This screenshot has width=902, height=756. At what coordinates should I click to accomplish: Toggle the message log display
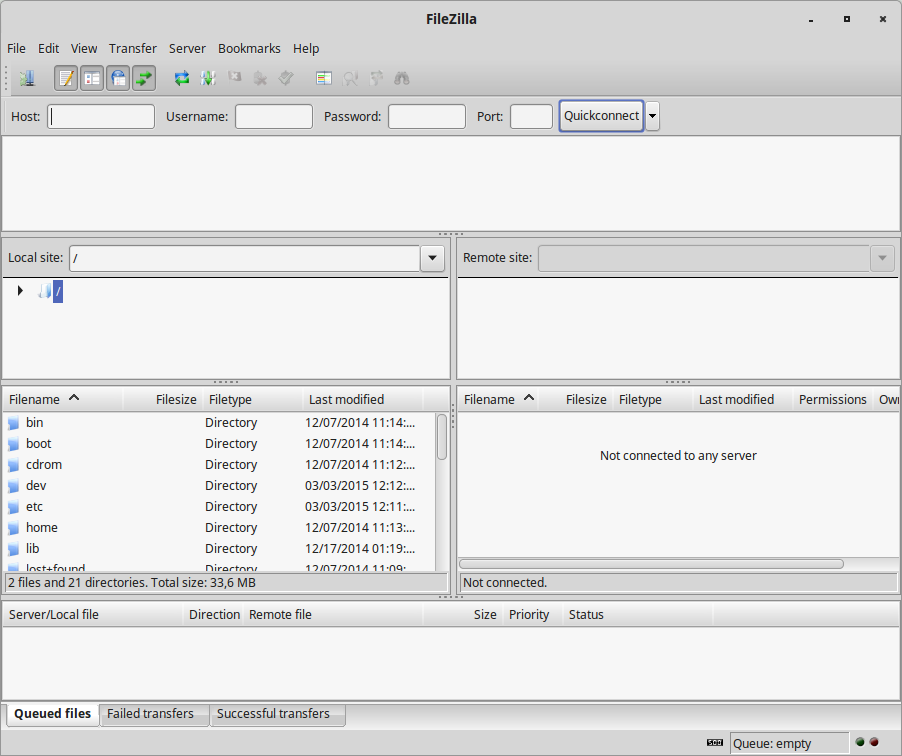click(66, 78)
